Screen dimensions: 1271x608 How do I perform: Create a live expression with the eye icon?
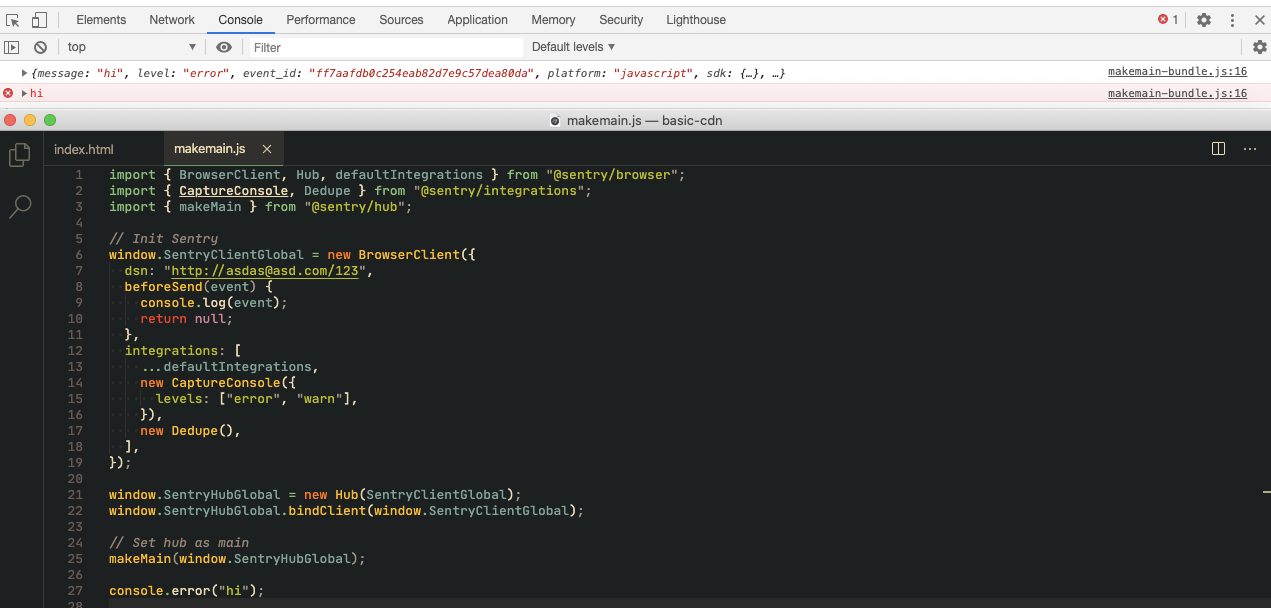coord(222,46)
